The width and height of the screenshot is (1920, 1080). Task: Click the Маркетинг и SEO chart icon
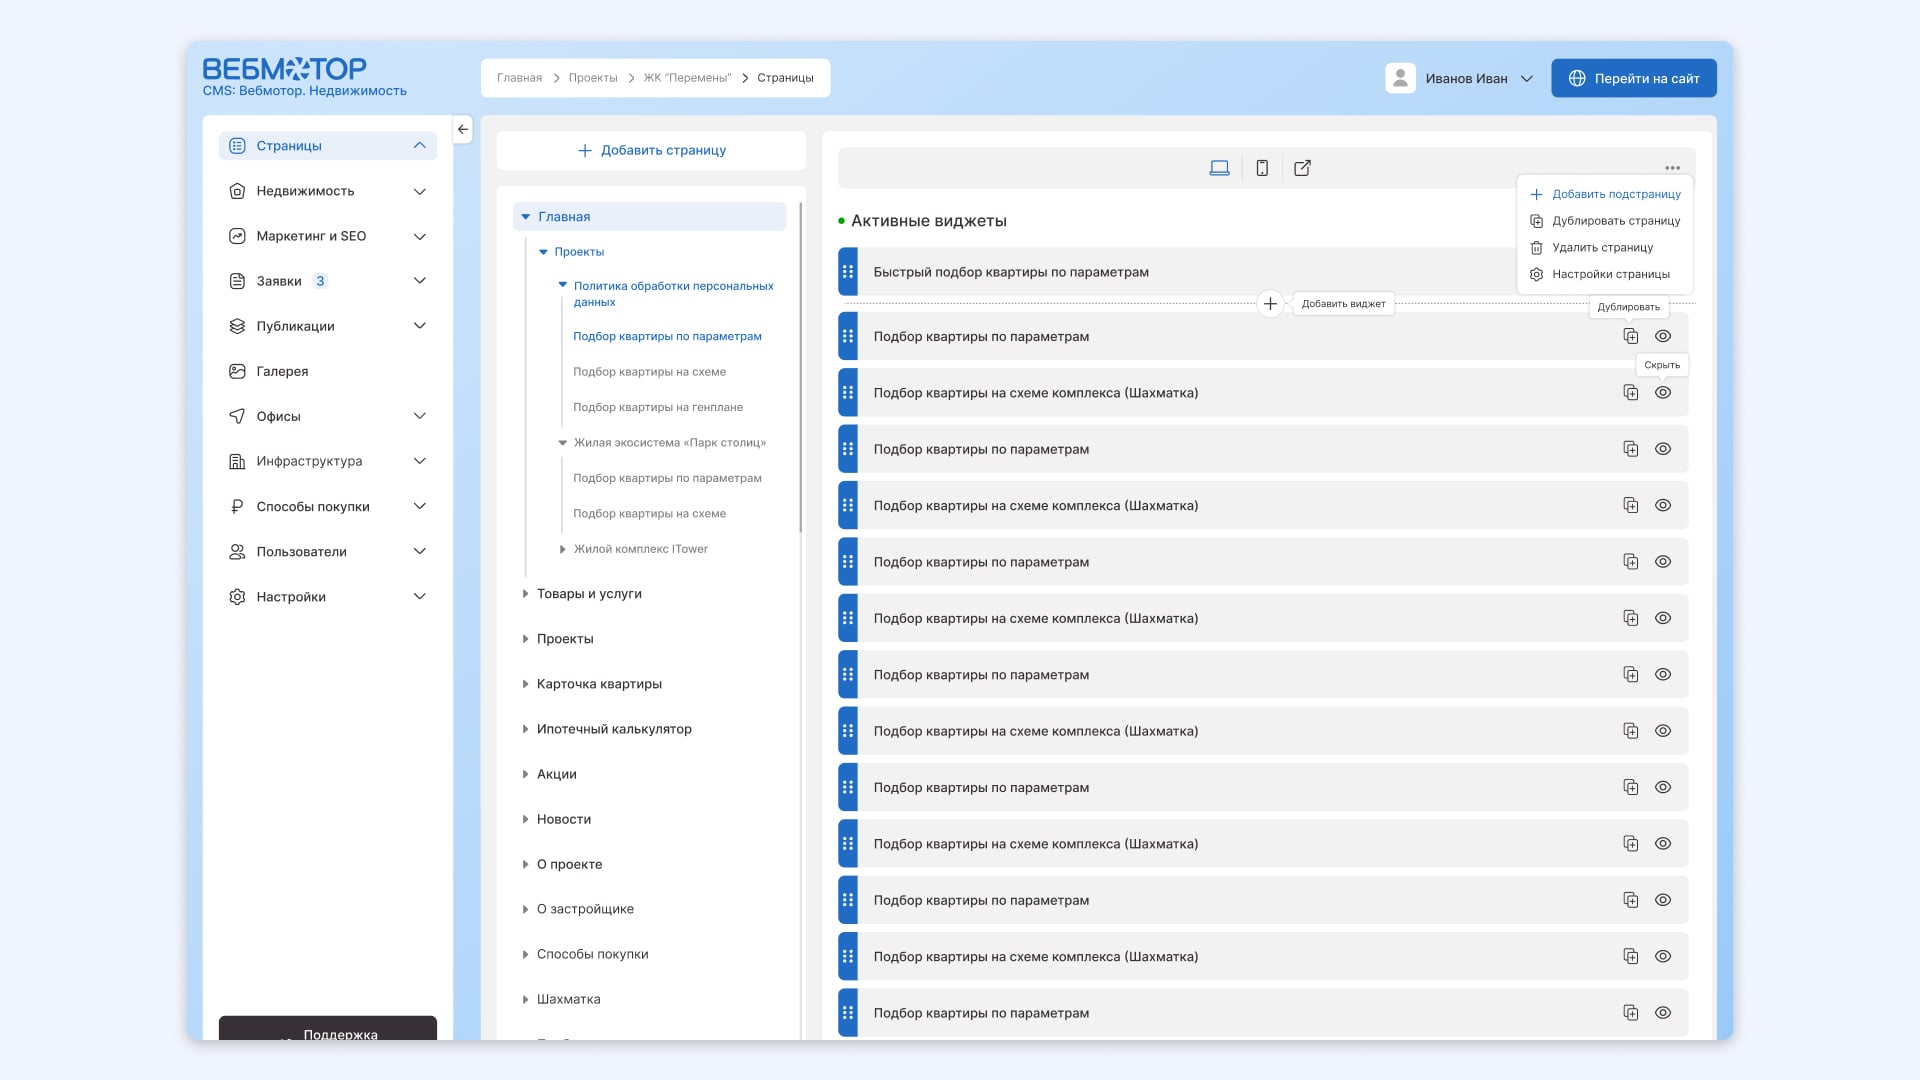tap(237, 236)
